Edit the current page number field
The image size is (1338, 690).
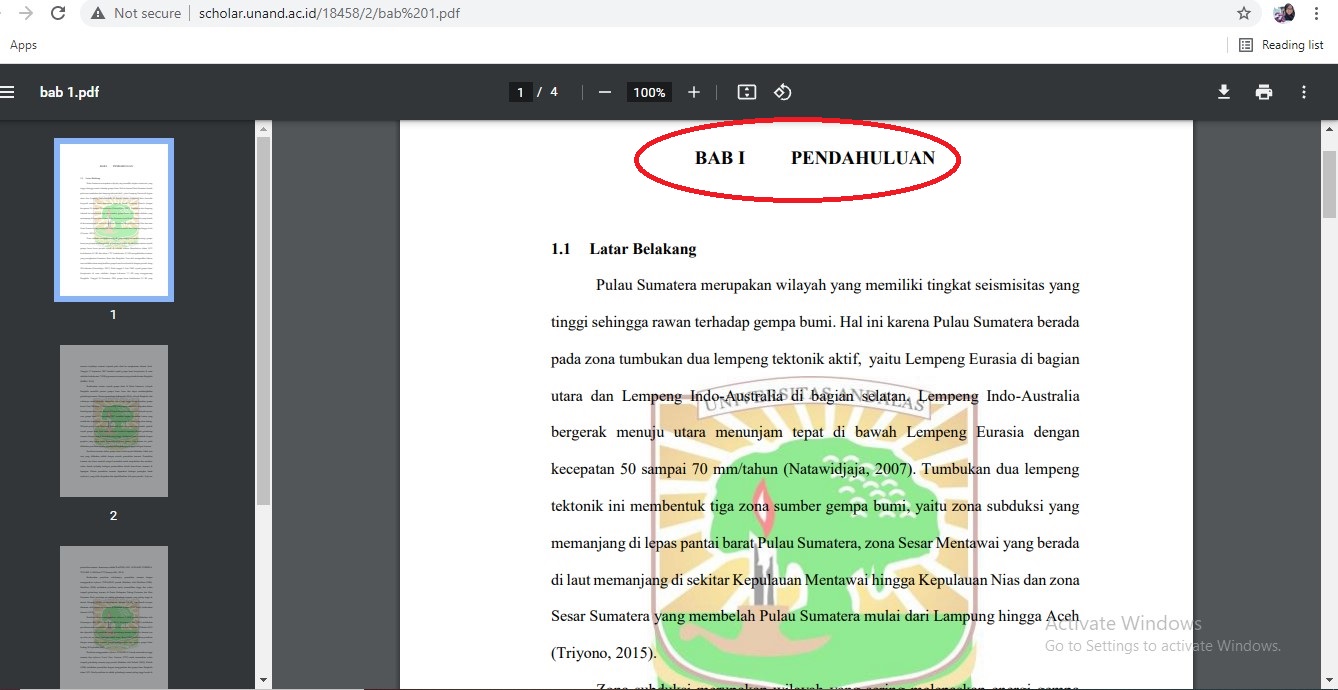tap(519, 92)
